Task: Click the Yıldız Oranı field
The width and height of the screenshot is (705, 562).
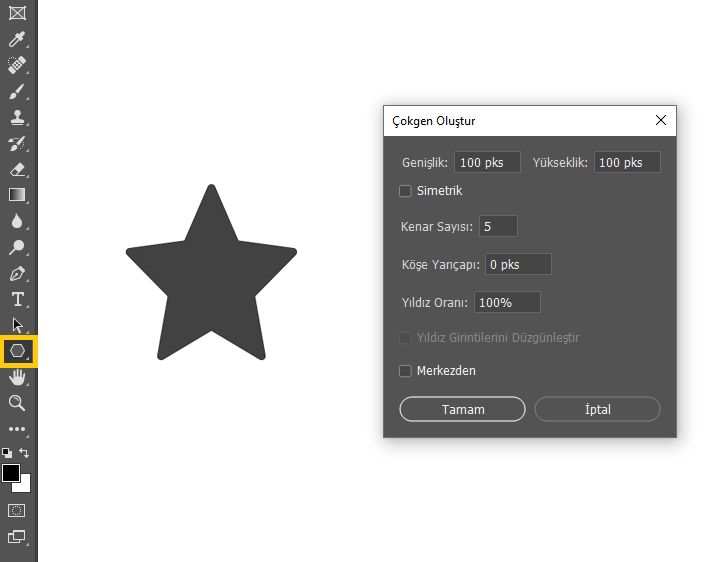Action: (508, 303)
